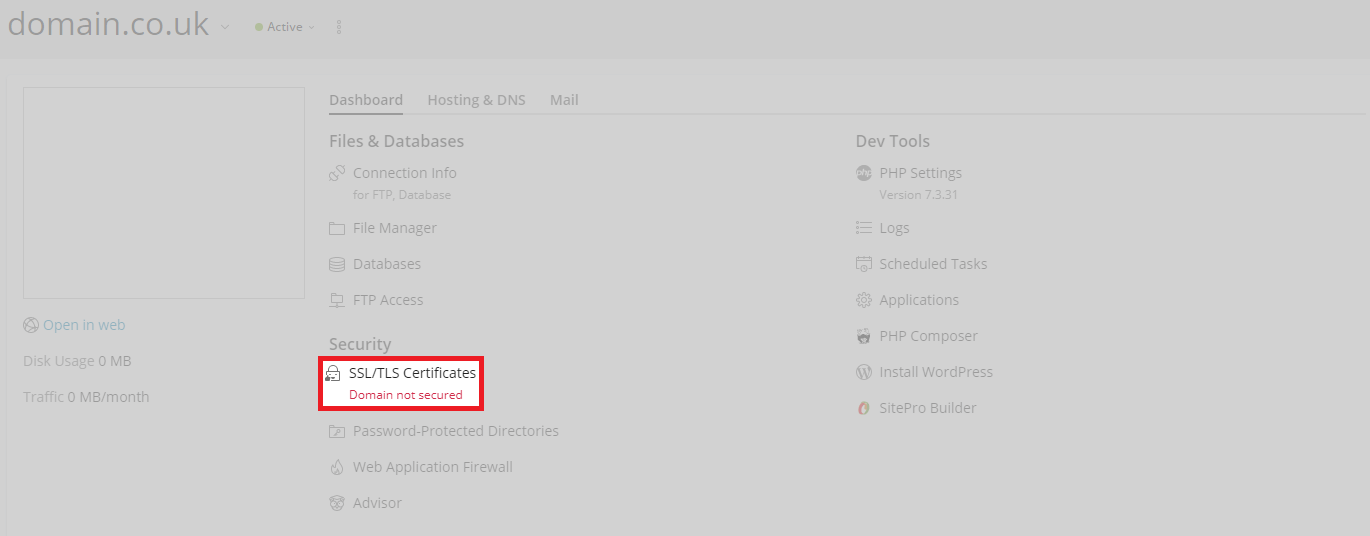Click the Databases stack icon
The height and width of the screenshot is (536, 1370).
(x=337, y=264)
